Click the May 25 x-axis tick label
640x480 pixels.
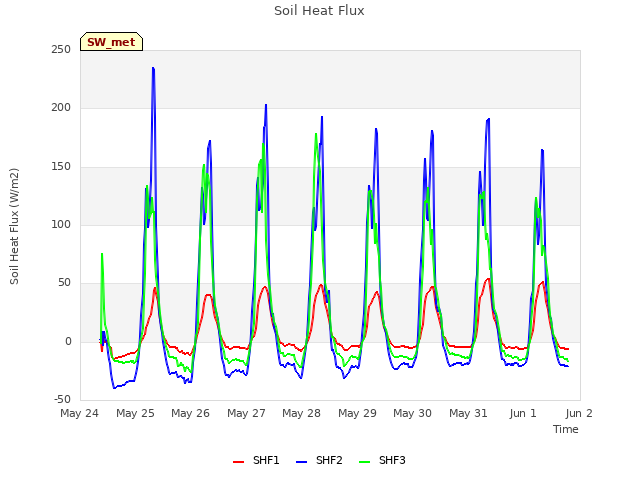click(136, 413)
